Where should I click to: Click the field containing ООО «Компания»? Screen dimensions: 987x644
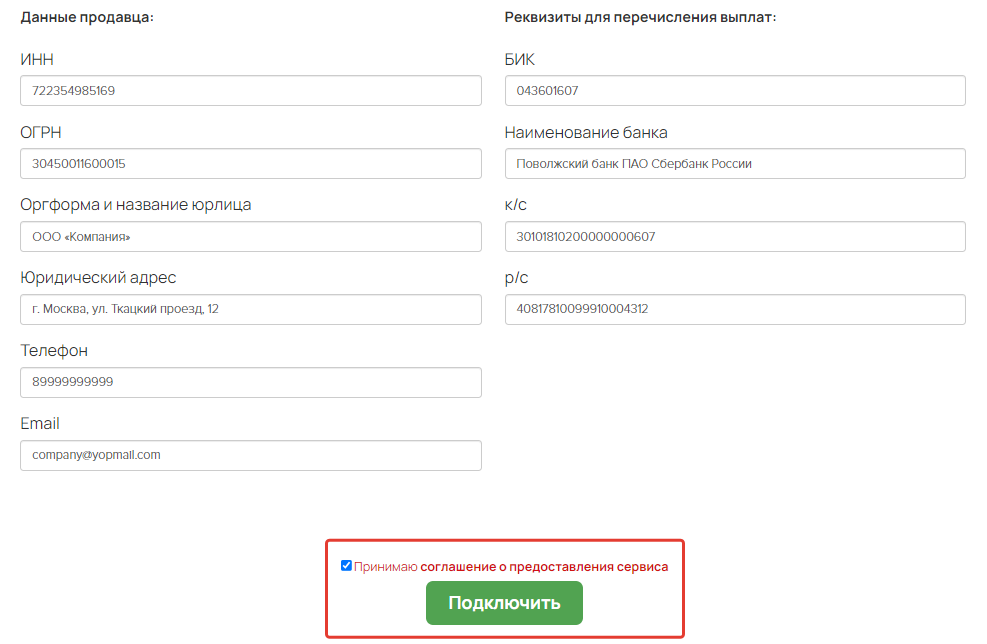pos(251,237)
